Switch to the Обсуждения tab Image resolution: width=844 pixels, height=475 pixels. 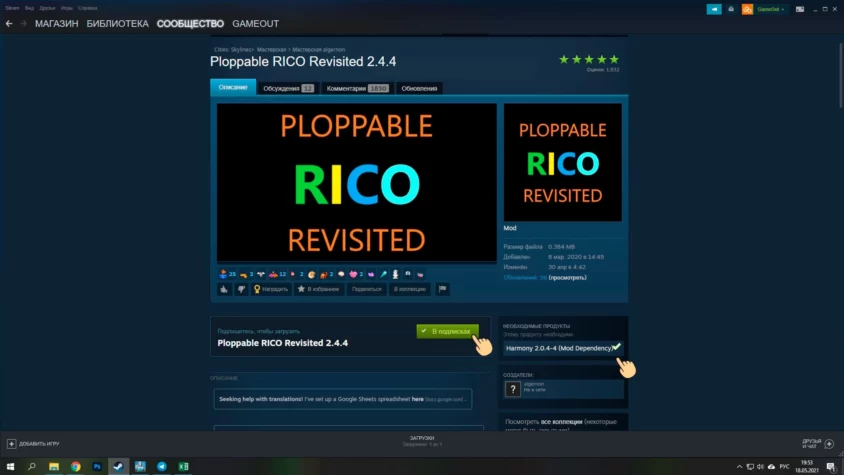(288, 88)
